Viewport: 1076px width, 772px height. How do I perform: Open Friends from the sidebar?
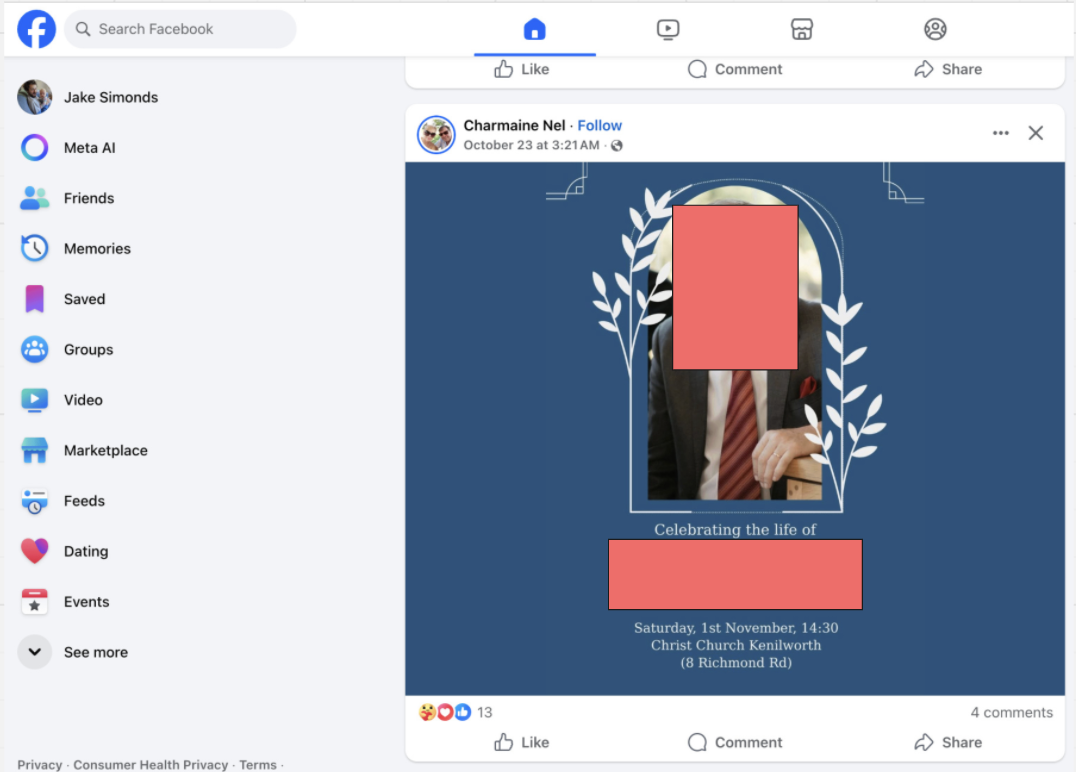coord(88,198)
